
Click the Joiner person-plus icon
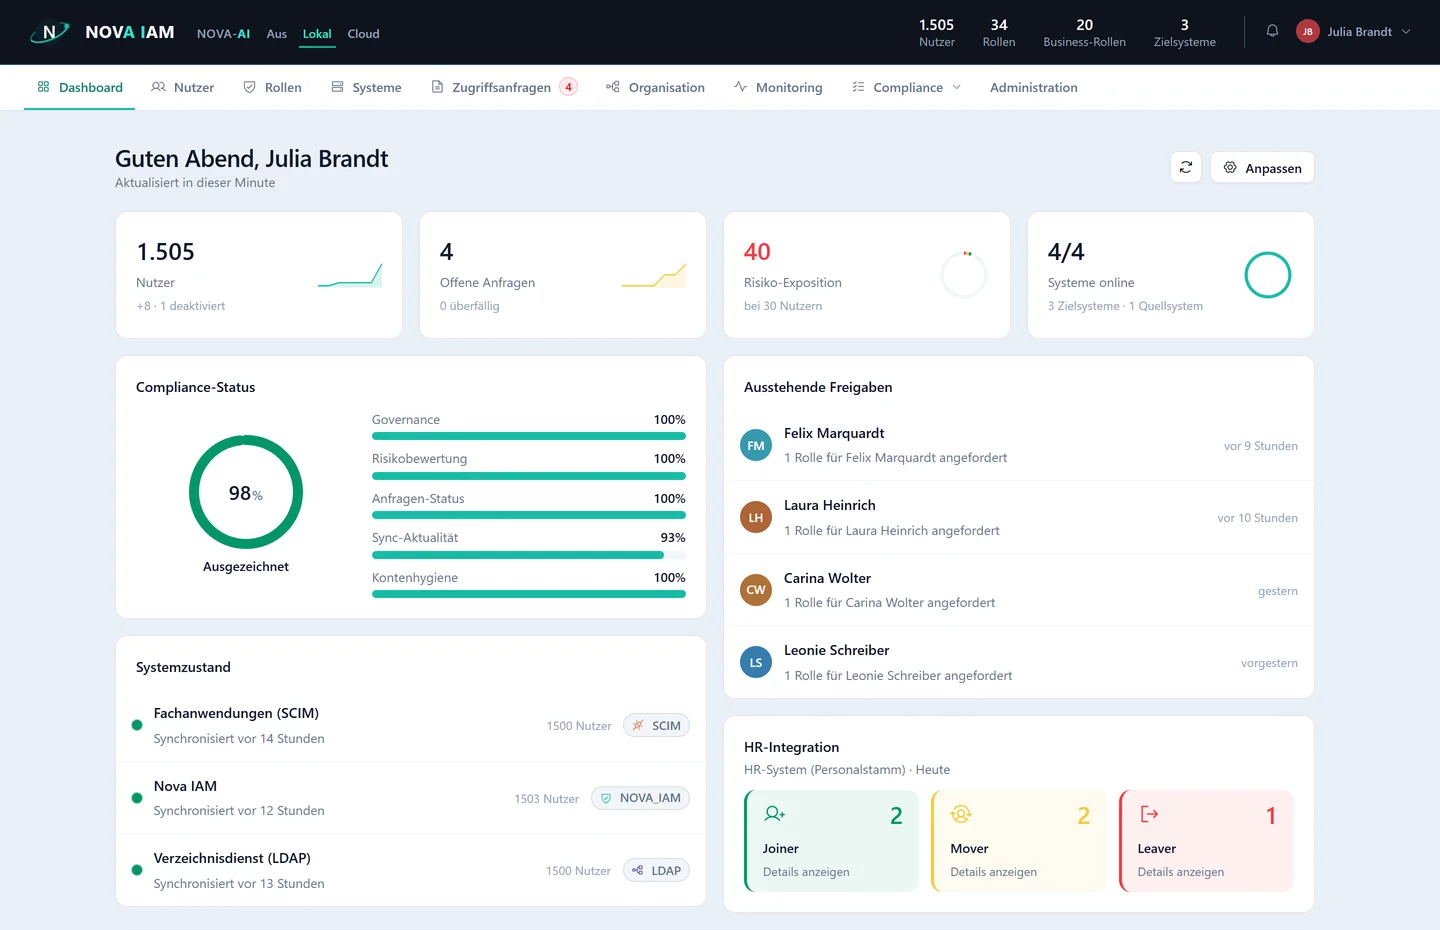[774, 814]
